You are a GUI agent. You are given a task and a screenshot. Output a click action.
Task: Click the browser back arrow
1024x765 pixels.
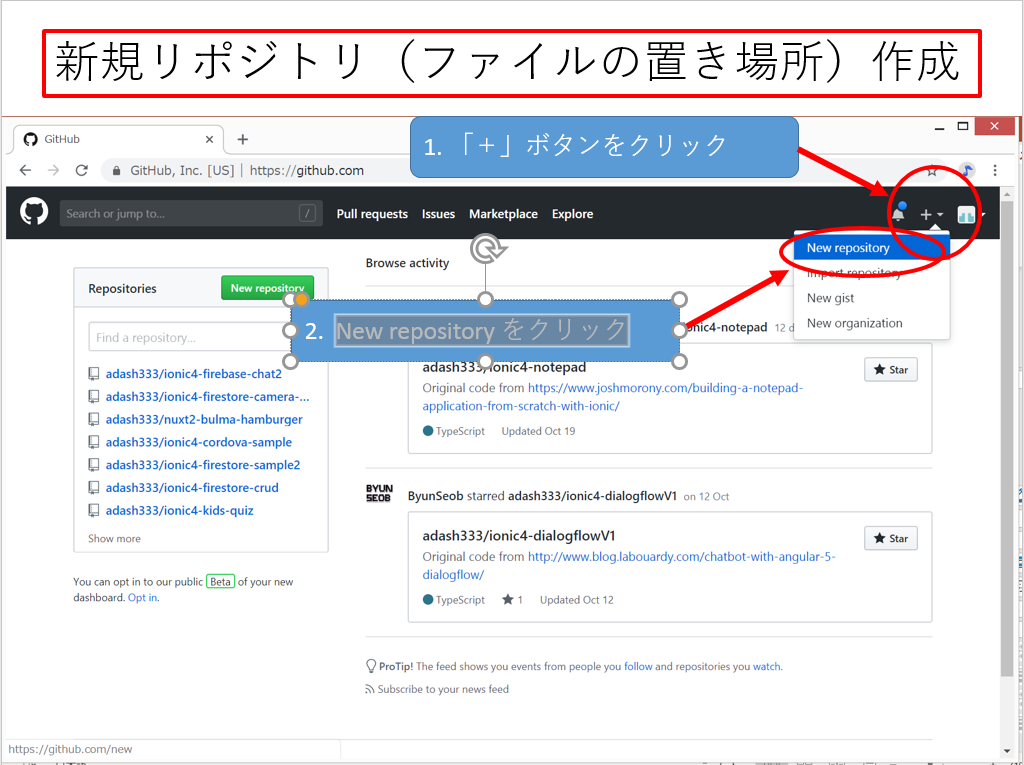coord(26,170)
